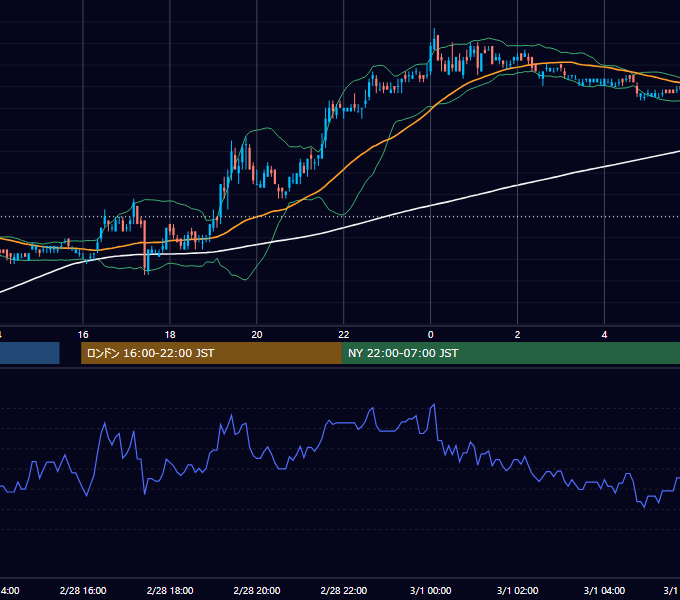This screenshot has height=600, width=680.
Task: Click the ロンドン 16:00-22:00 JST session bar
Action: coord(211,353)
